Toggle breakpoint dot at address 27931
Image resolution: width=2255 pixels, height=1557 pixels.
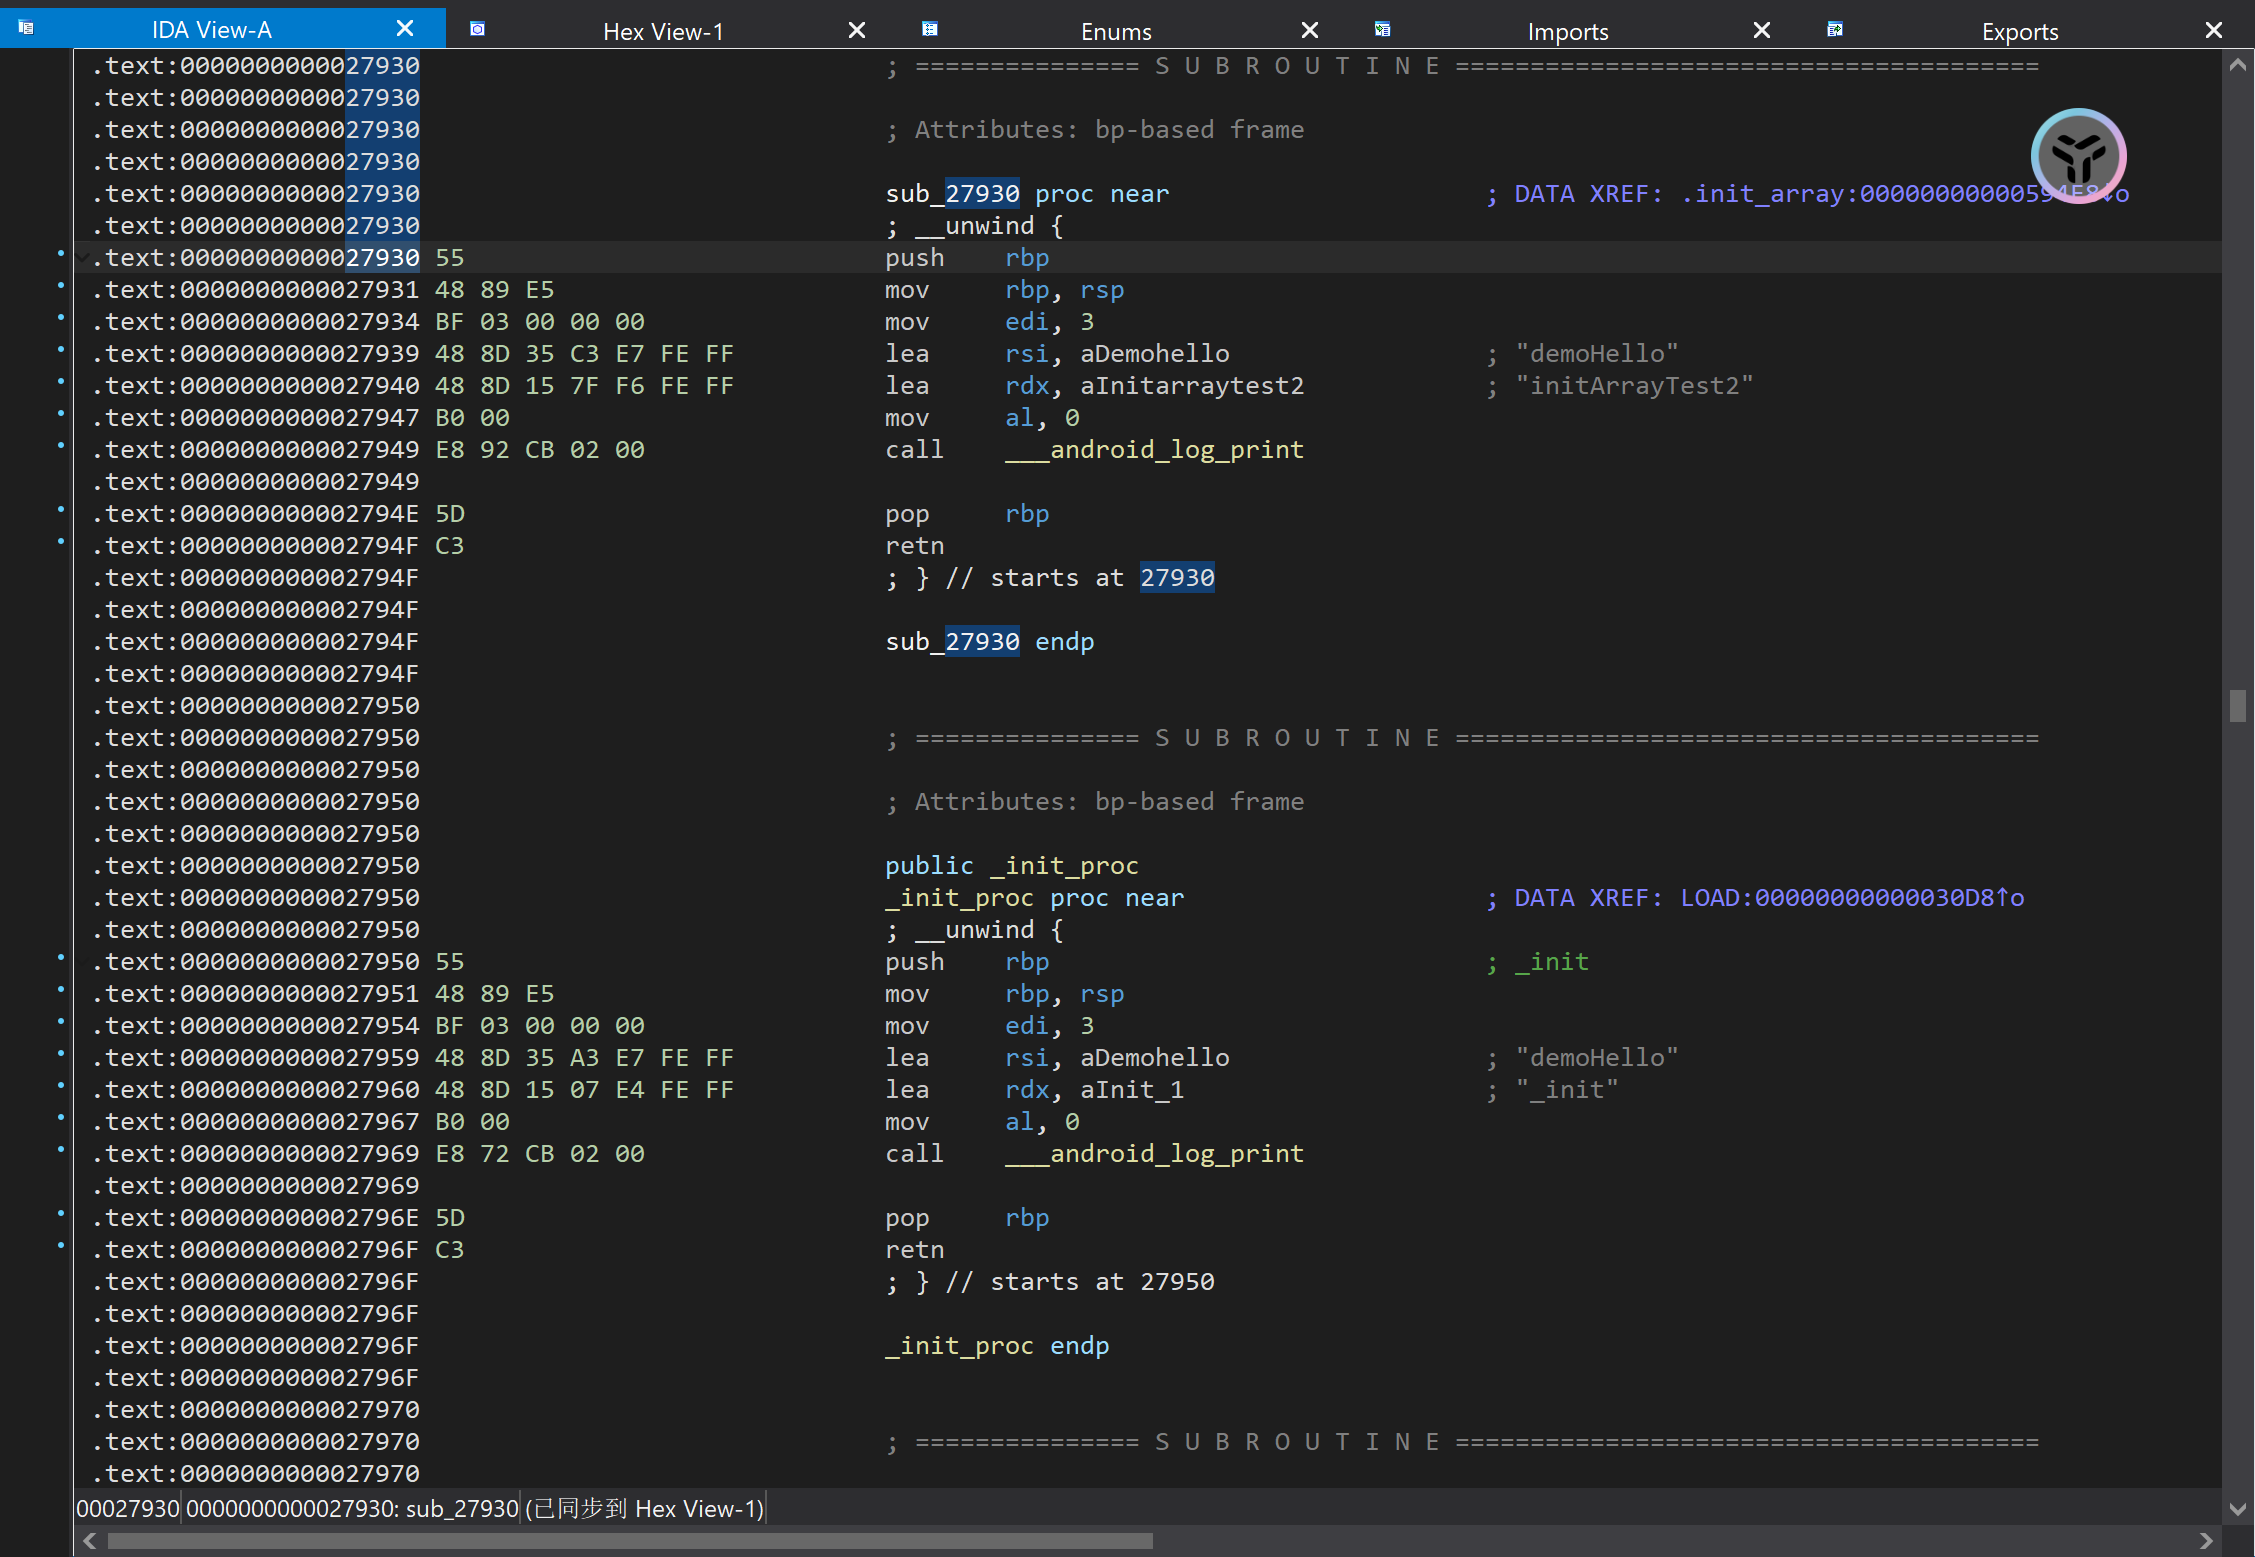pyautogui.click(x=61, y=286)
